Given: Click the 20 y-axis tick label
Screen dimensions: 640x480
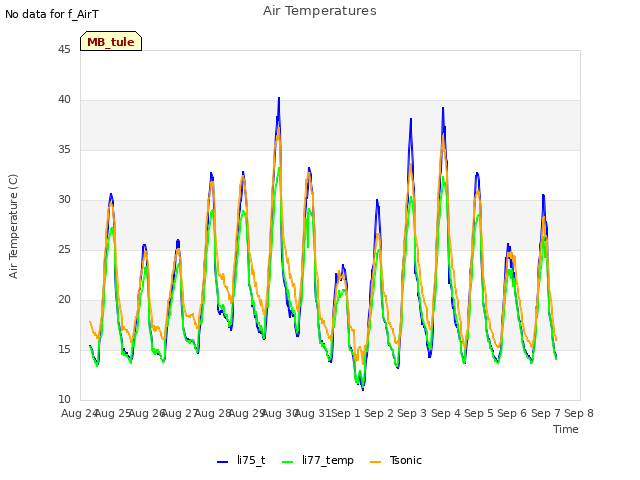Looking at the screenshot, I should tap(64, 300).
